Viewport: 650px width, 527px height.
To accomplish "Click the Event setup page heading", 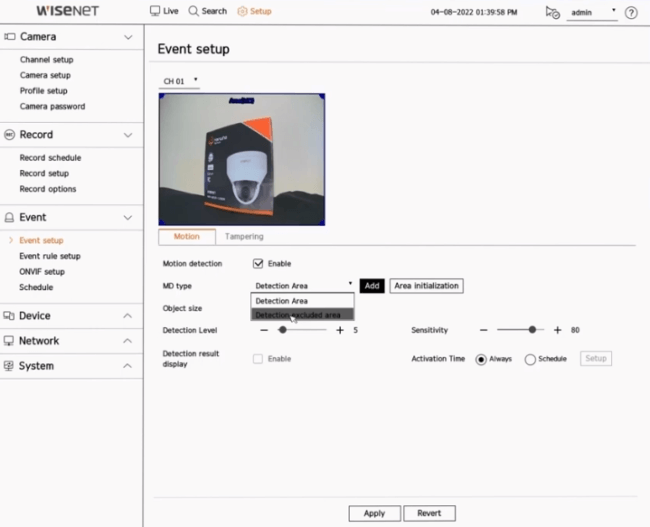I will (x=193, y=49).
